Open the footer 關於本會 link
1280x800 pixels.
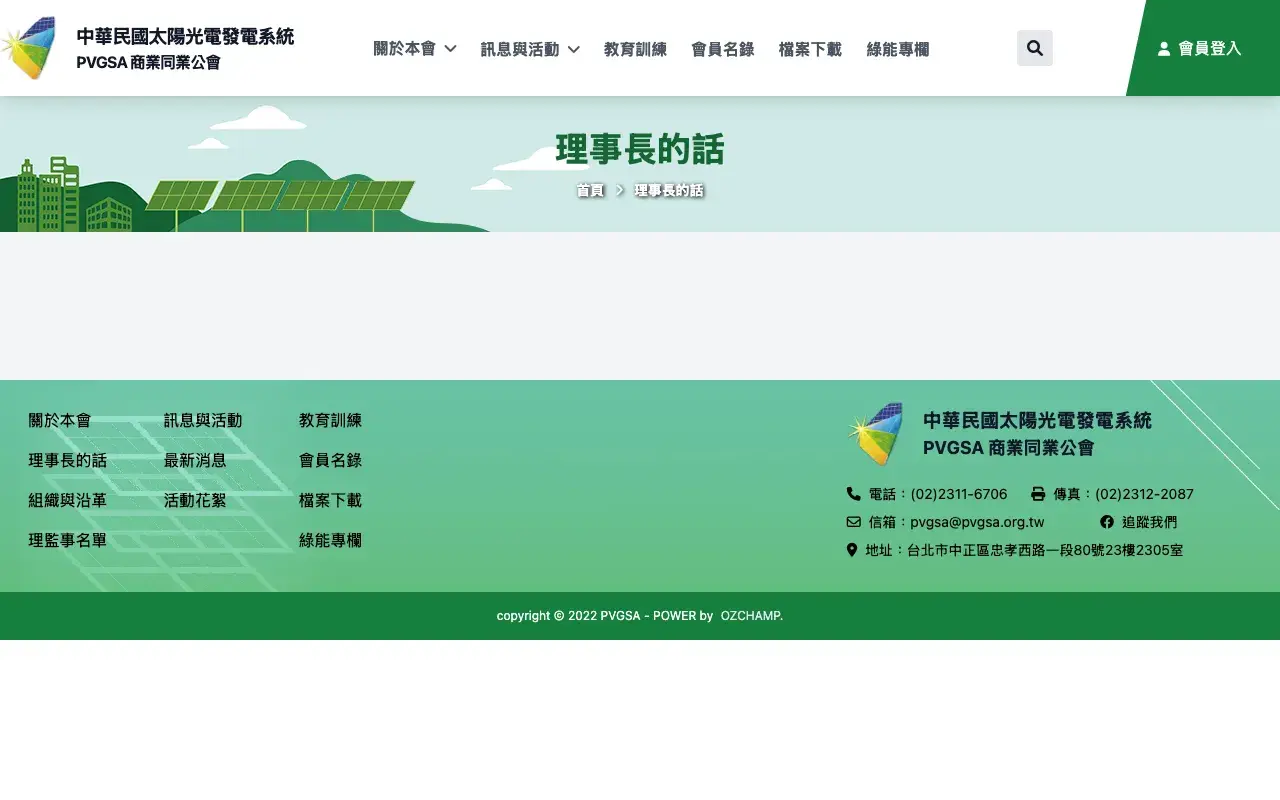pos(60,420)
